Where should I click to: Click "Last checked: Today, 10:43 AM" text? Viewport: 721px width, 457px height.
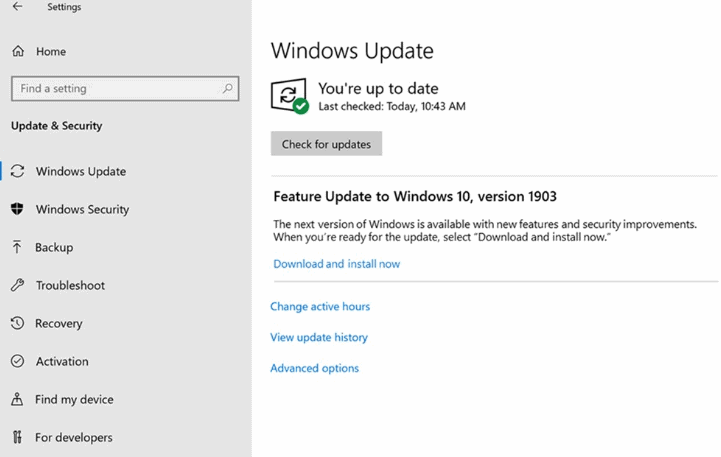click(392, 106)
